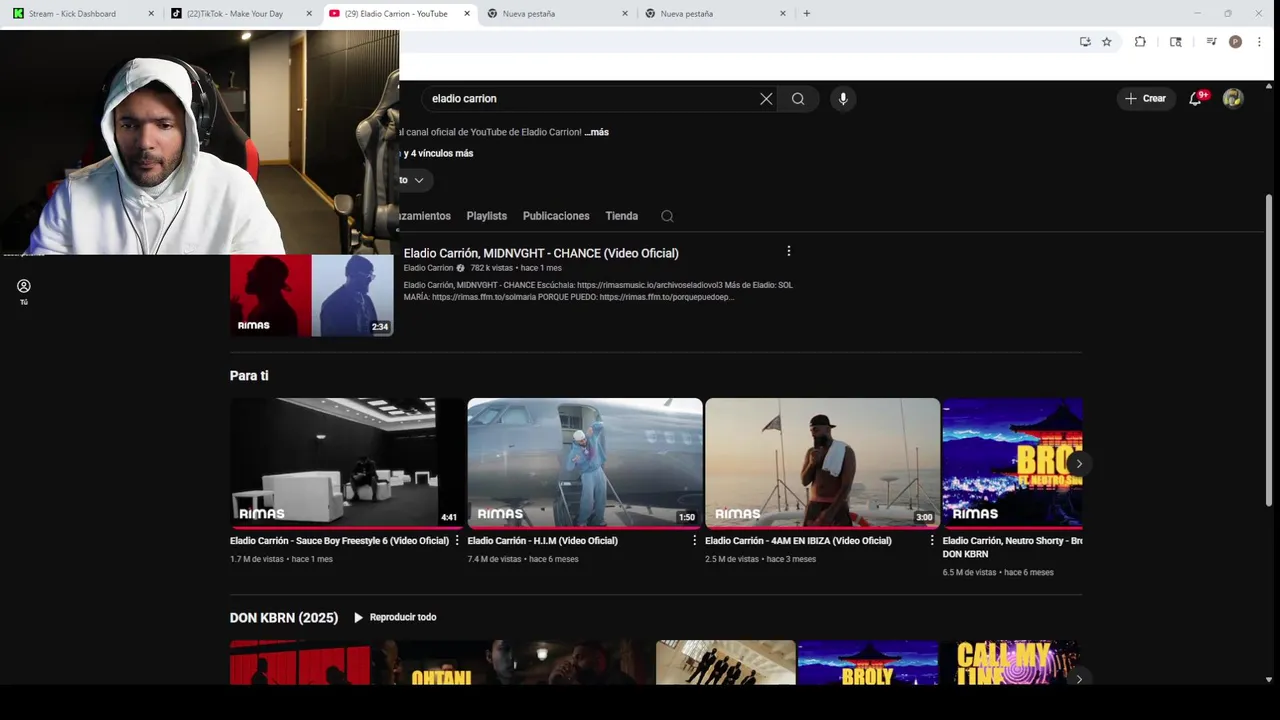Open options for 4AM EN IBIZA video

tap(932, 540)
